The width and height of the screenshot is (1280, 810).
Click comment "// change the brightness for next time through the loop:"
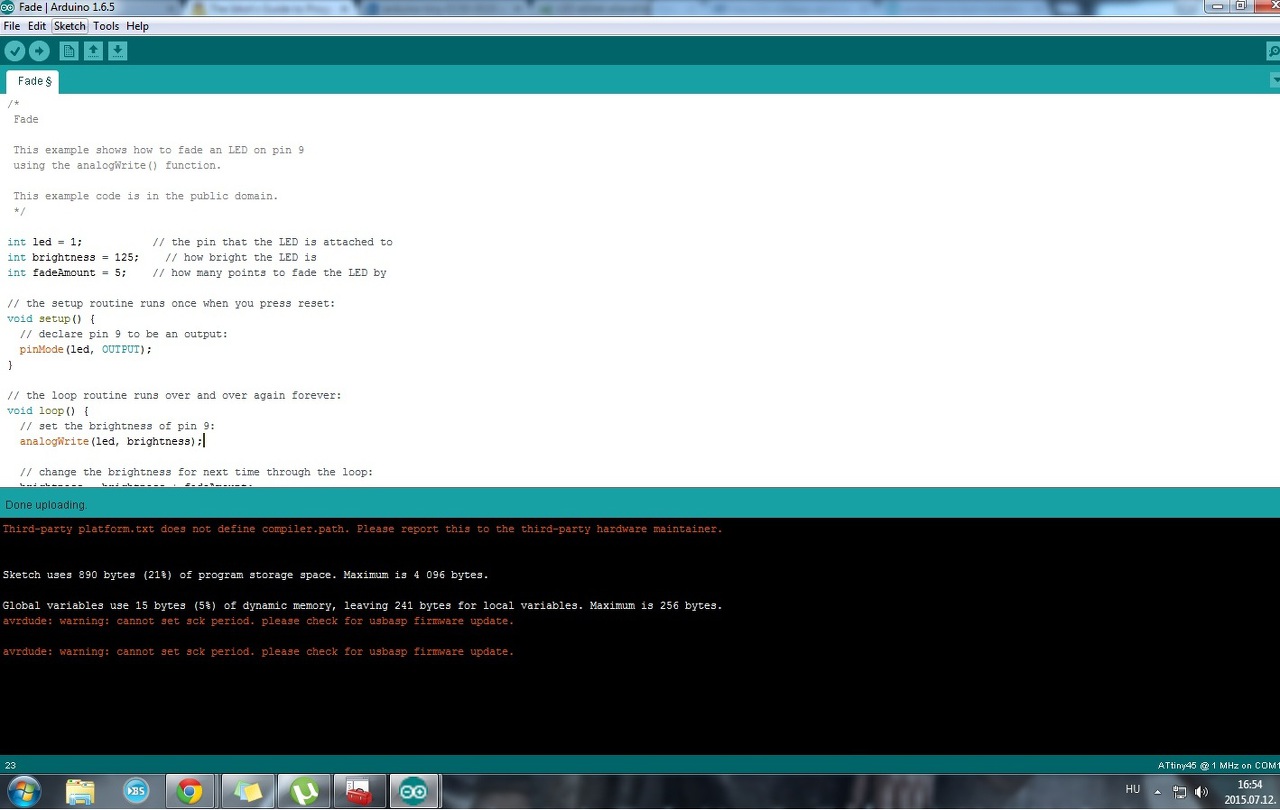point(196,472)
